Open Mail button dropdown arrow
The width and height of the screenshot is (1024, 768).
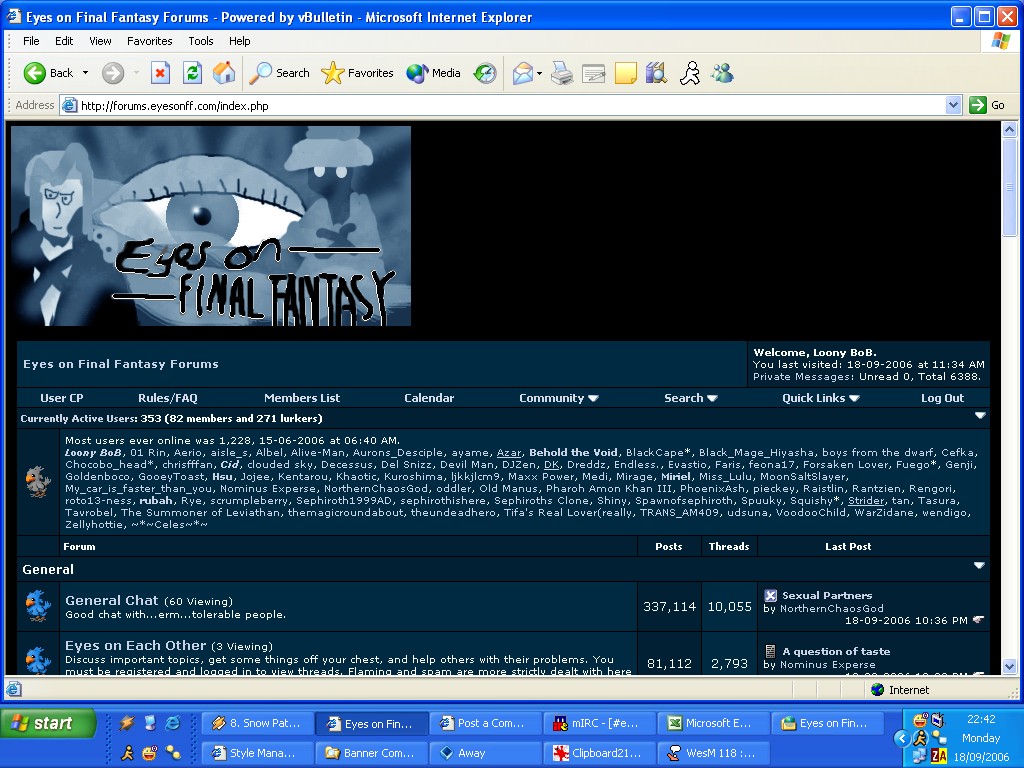(x=539, y=73)
